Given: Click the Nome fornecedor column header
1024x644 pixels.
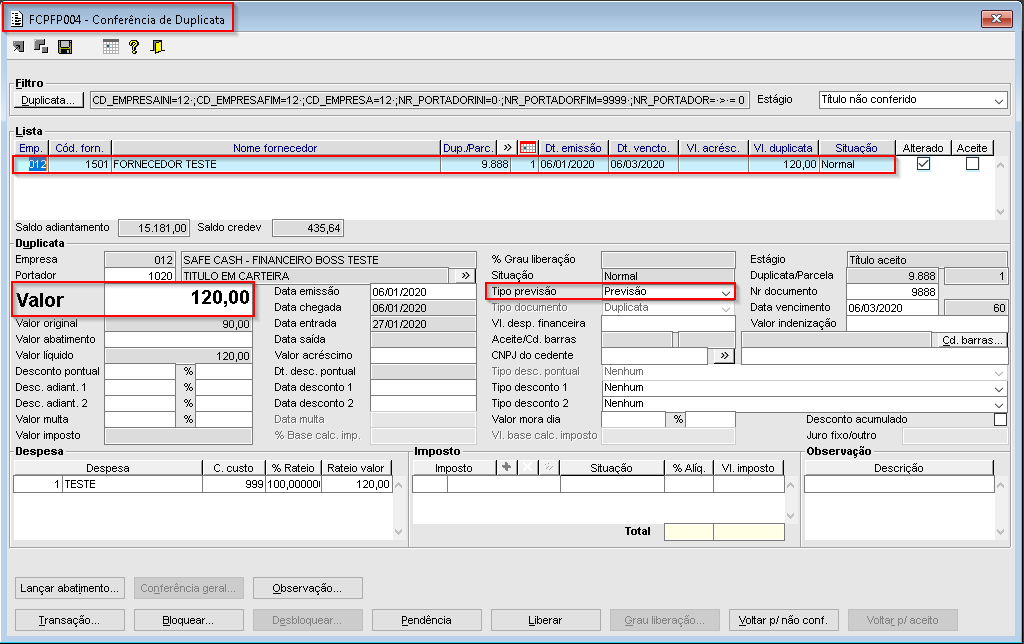Looking at the screenshot, I should [275, 148].
